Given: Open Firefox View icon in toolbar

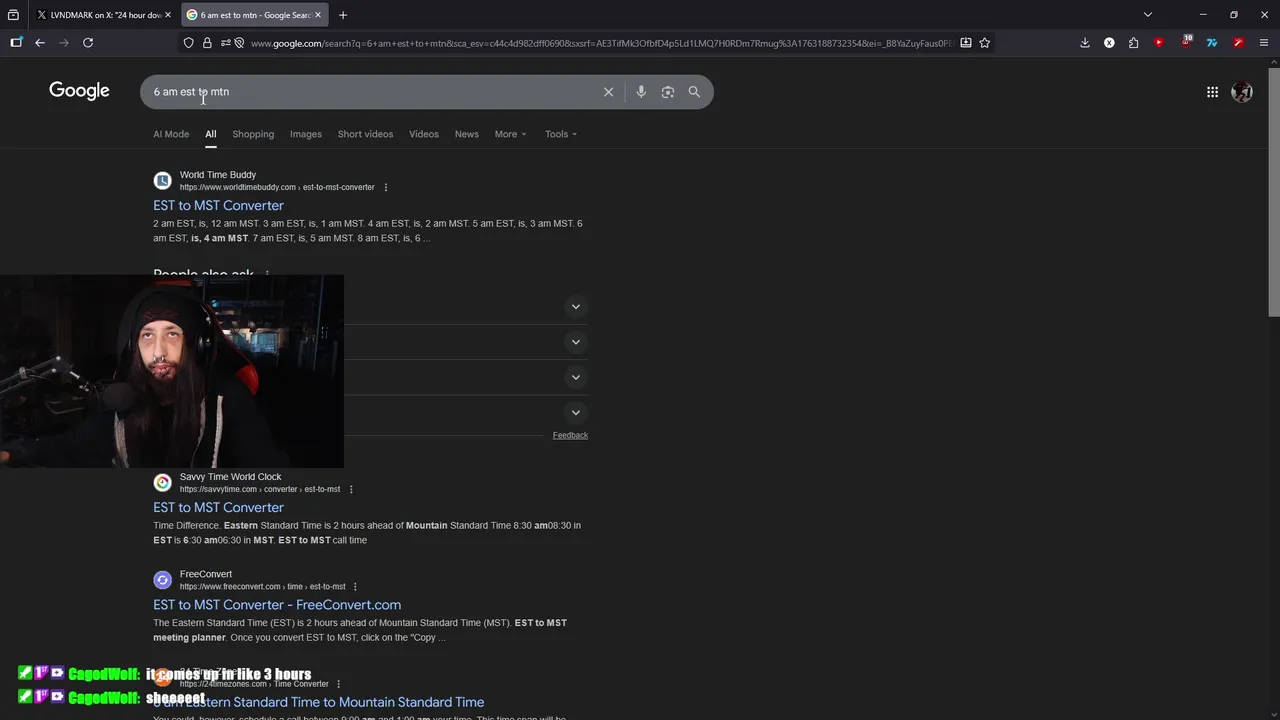Looking at the screenshot, I should point(16,43).
